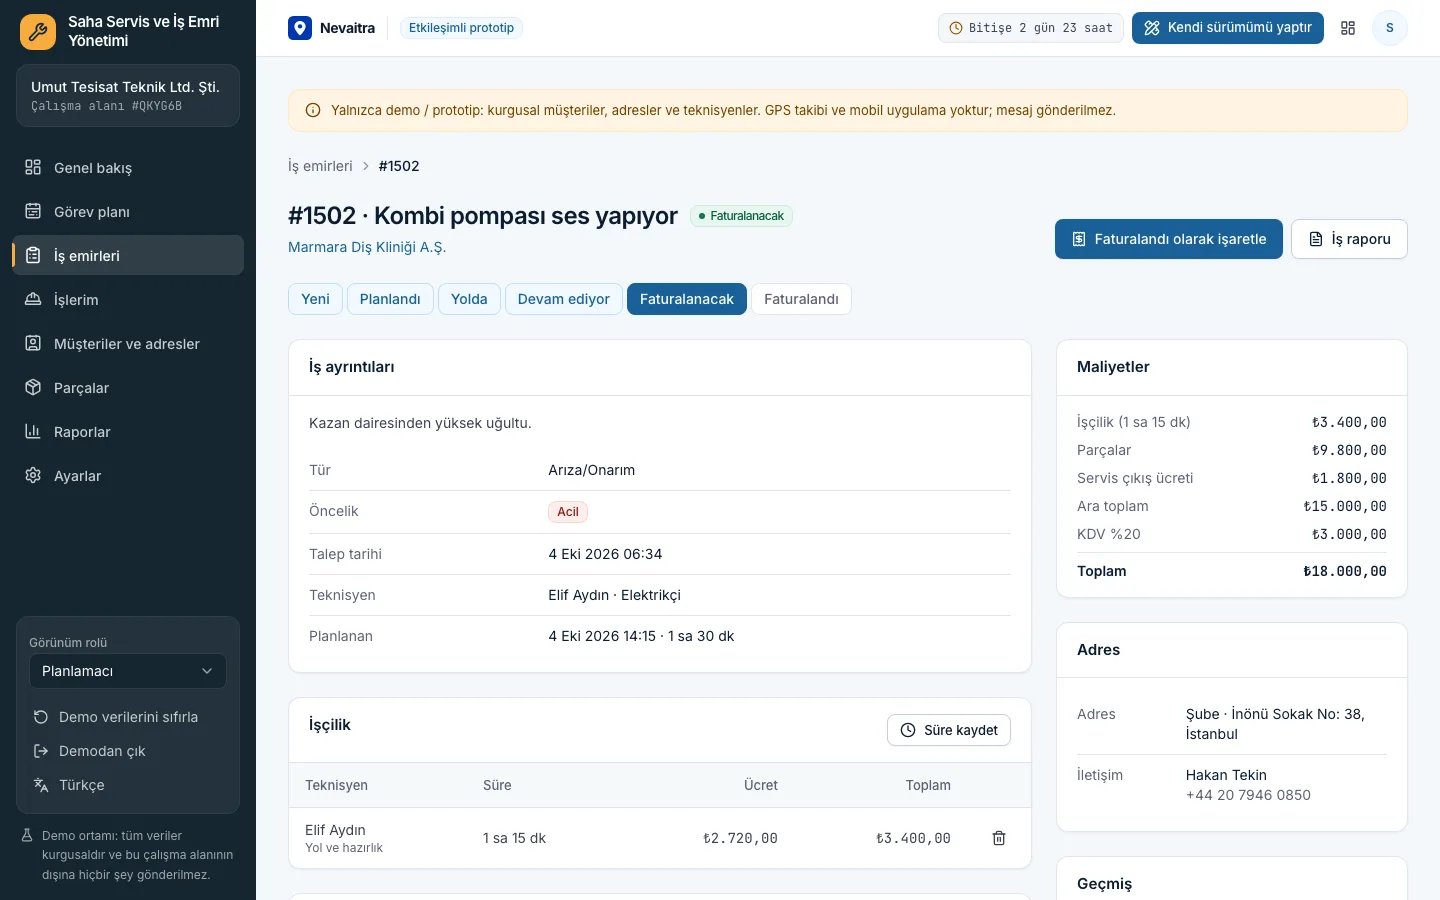The image size is (1440, 900).
Task: Select the Faturalanacak status tab
Action: [687, 299]
